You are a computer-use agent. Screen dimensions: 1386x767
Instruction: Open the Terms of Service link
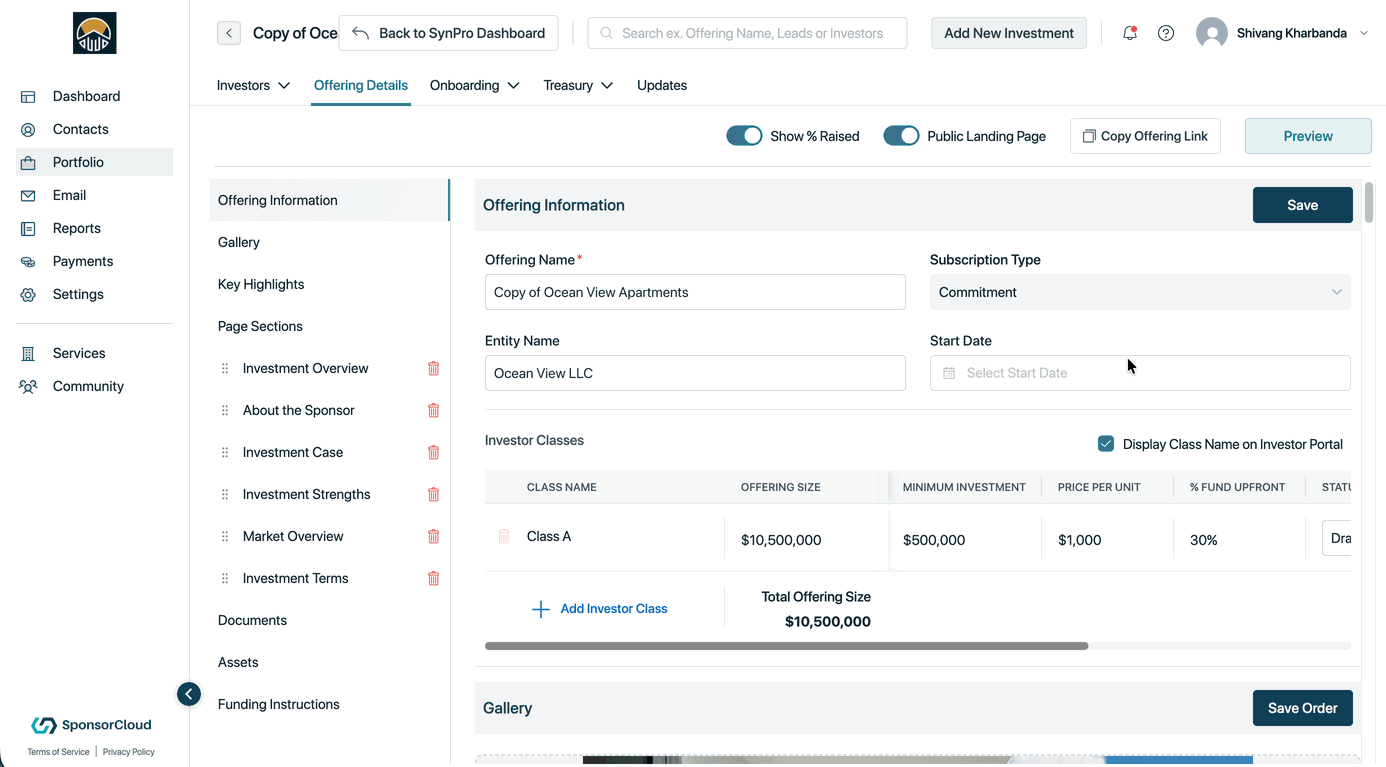pos(58,752)
